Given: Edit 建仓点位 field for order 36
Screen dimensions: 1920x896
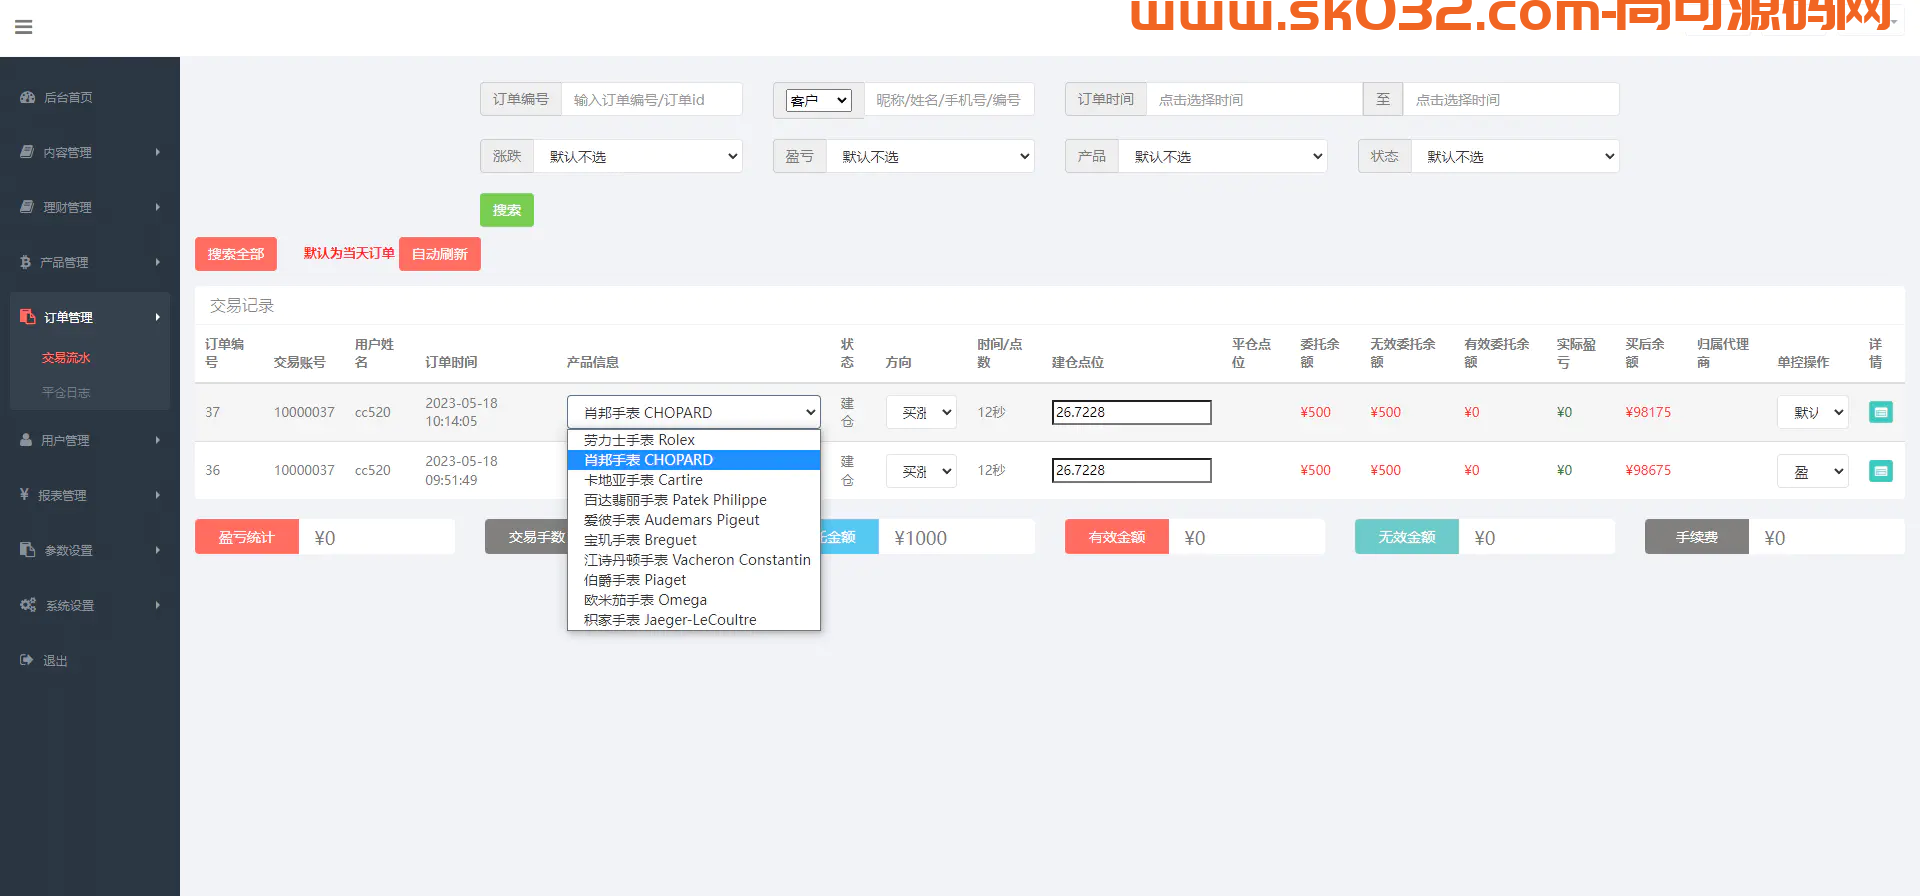Looking at the screenshot, I should click(1132, 470).
